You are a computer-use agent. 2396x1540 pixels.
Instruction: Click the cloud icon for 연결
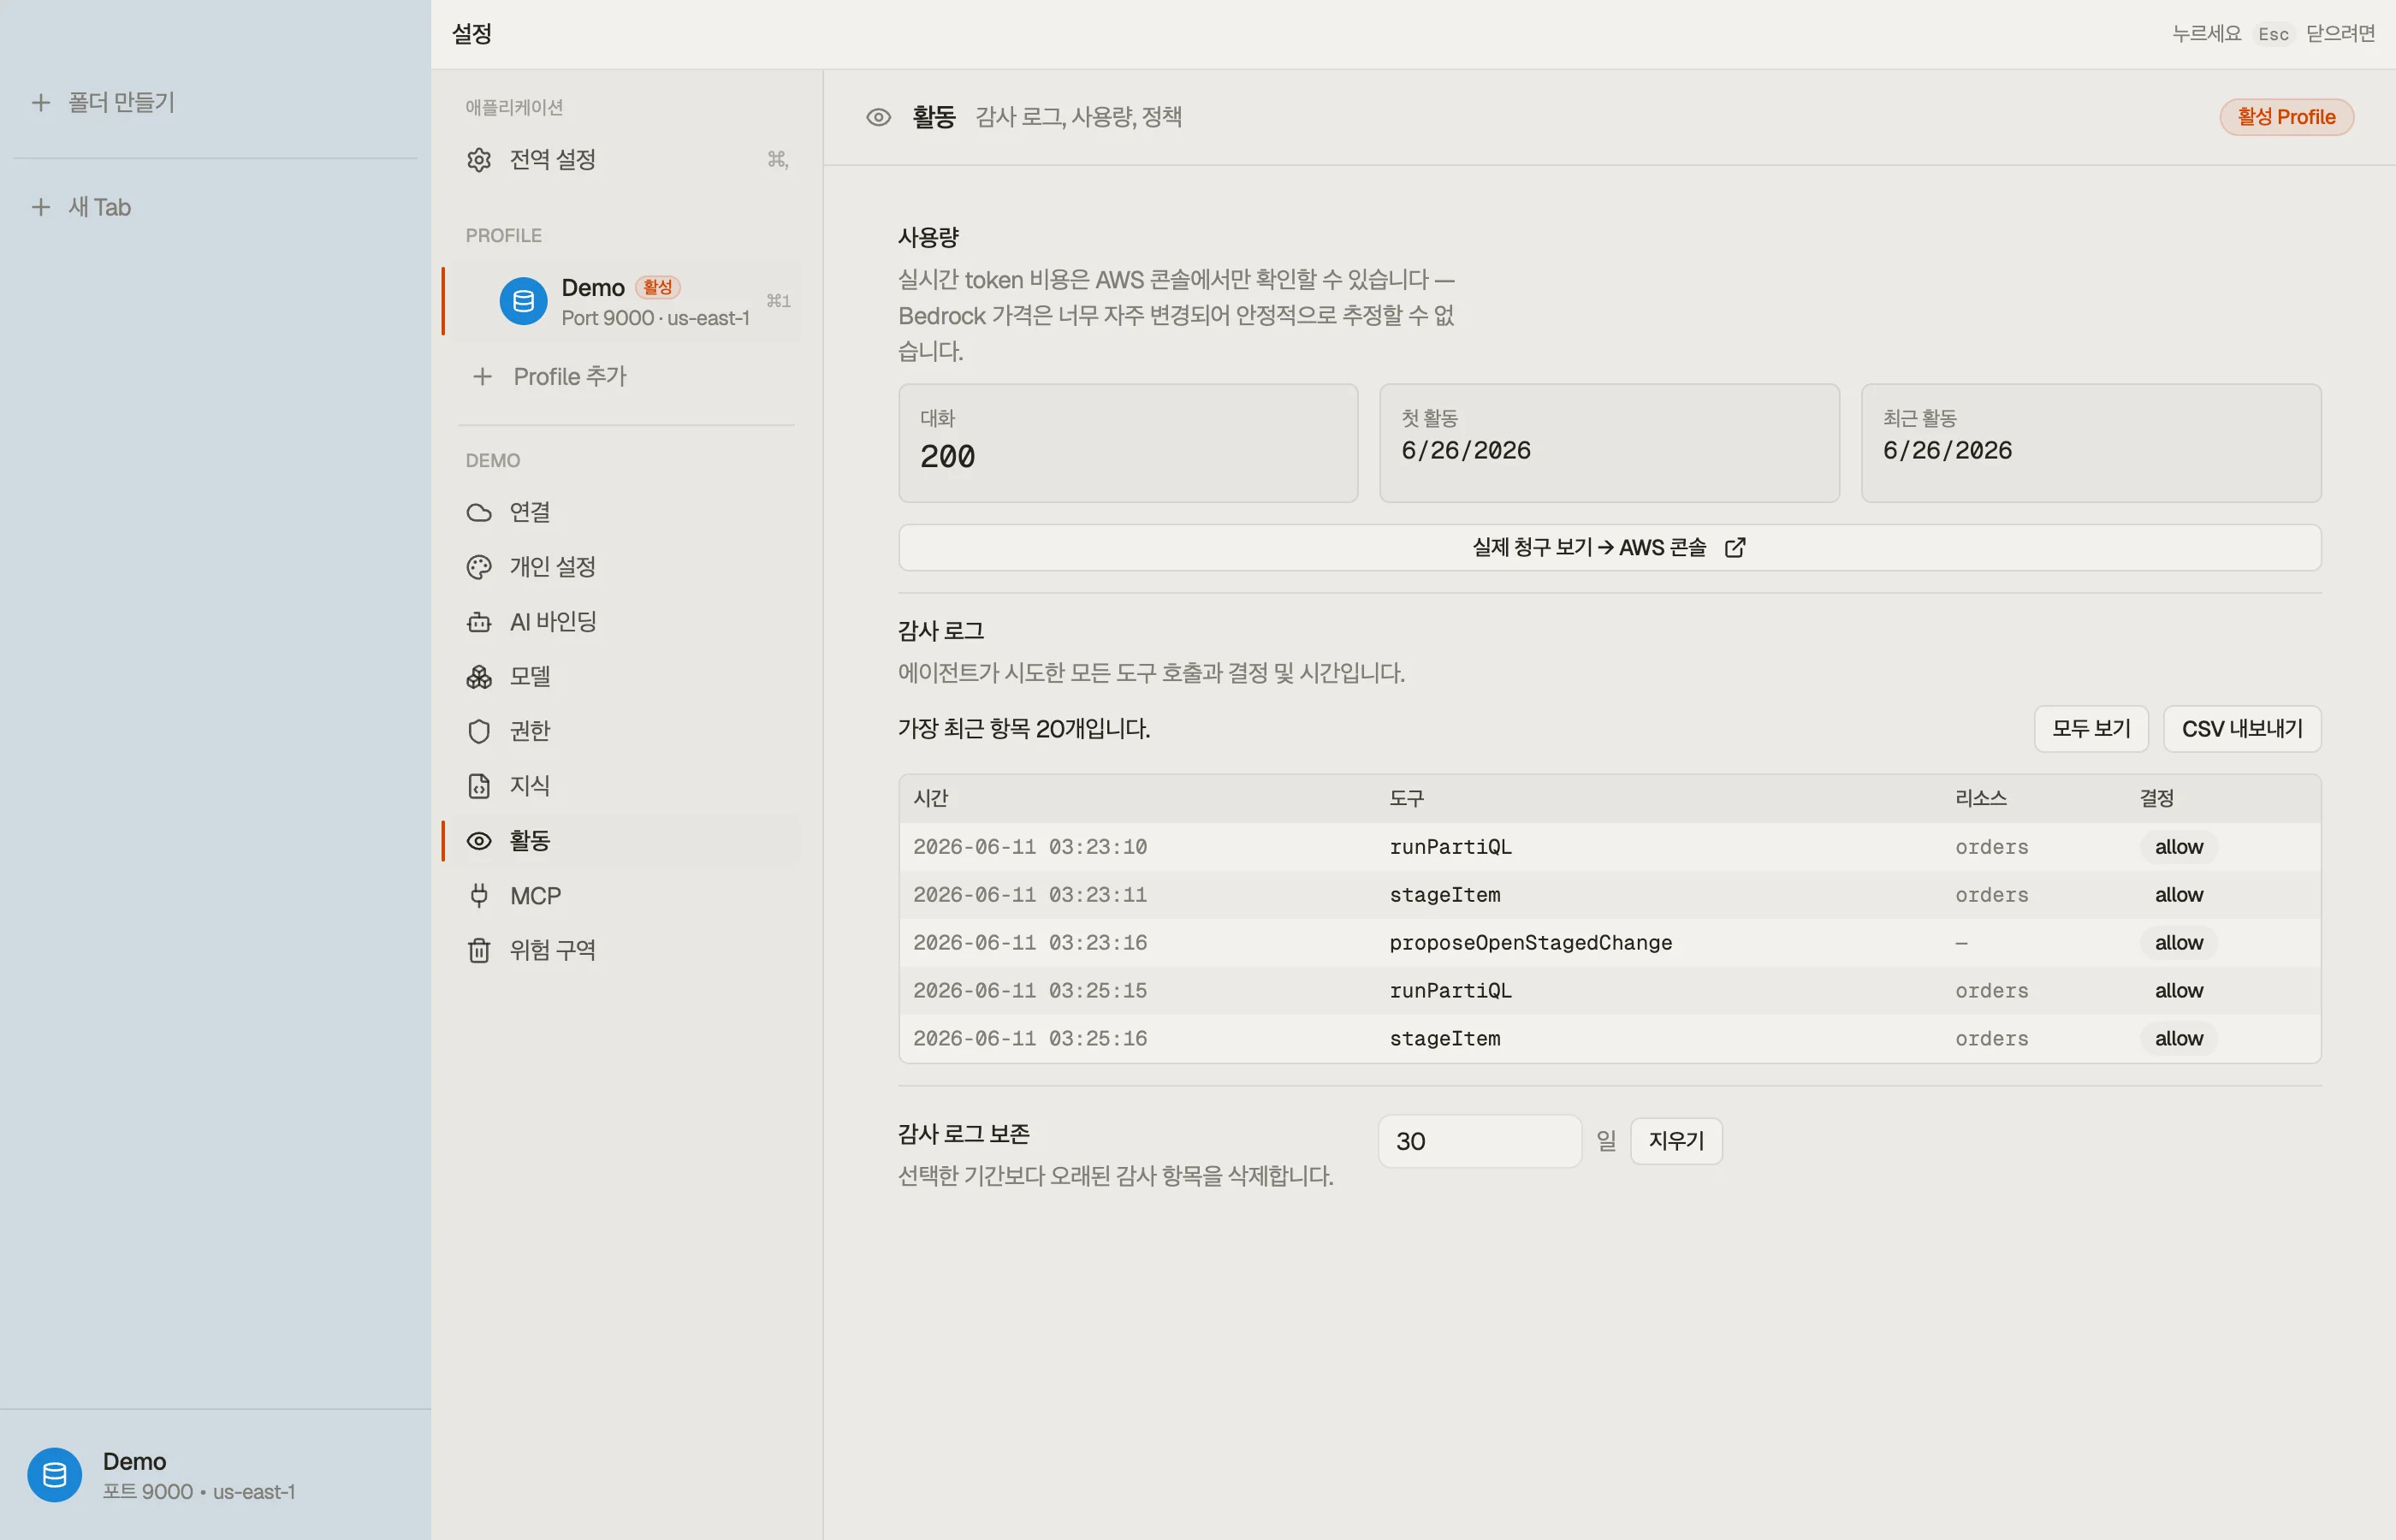tap(479, 513)
